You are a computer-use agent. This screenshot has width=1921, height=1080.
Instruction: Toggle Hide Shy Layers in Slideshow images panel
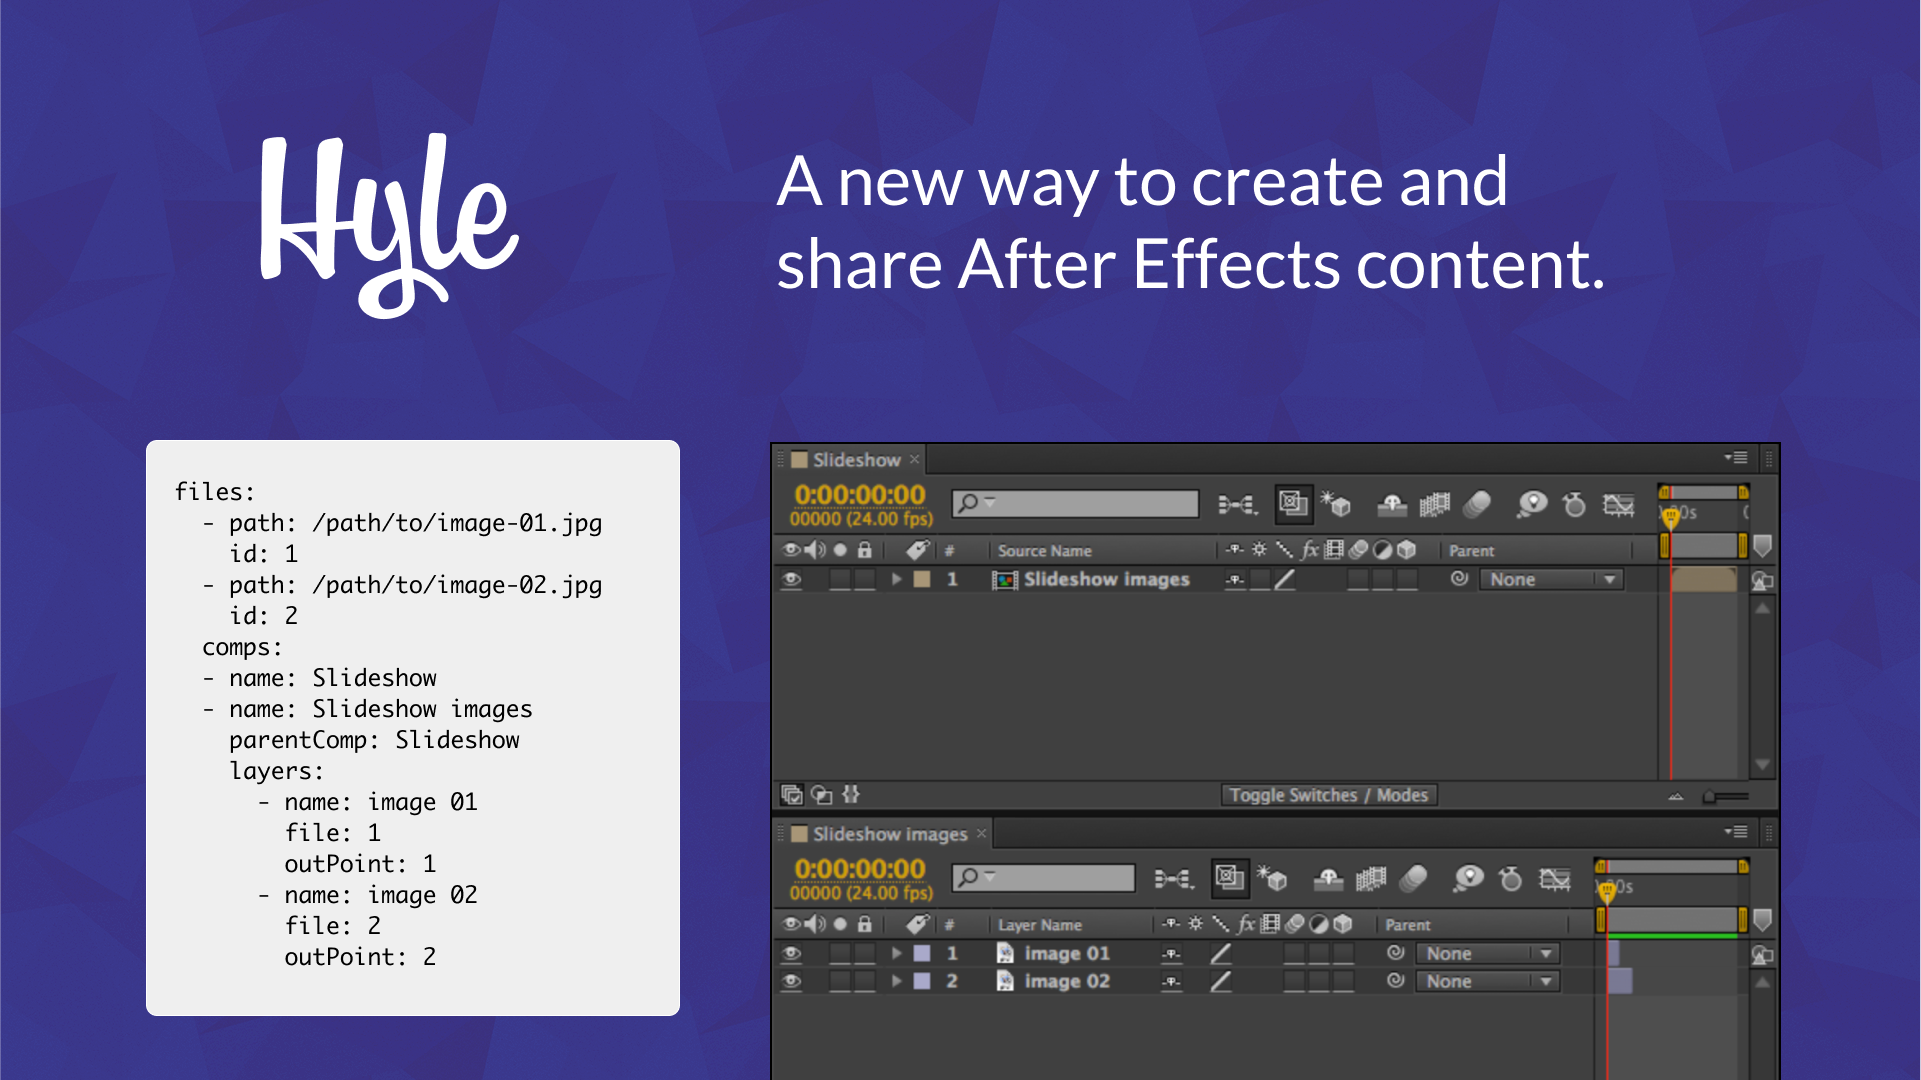tap(1328, 879)
